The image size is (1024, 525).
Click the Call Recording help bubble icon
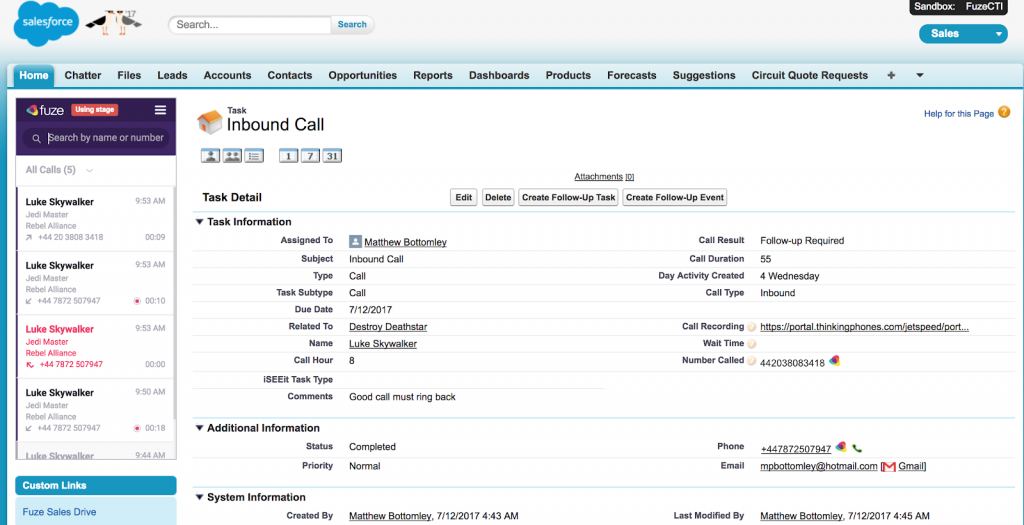pyautogui.click(x=751, y=326)
